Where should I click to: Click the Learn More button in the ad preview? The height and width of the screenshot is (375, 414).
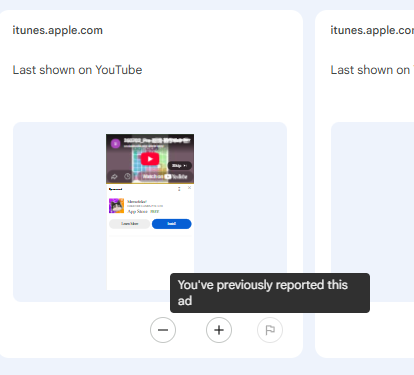(x=130, y=224)
